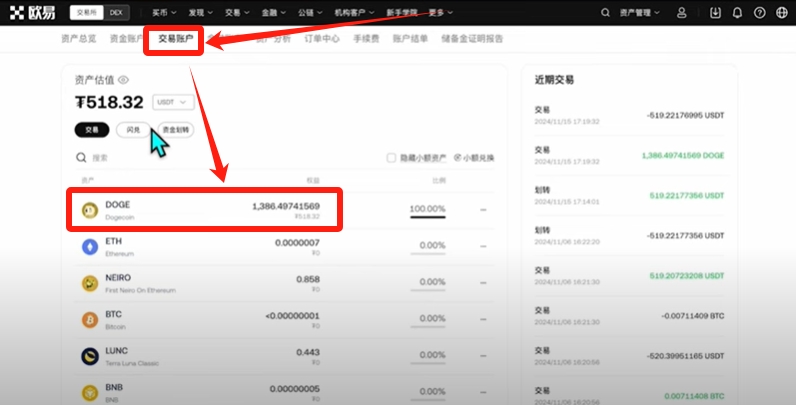Viewport: 796px width, 405px height.
Task: Click the ETH asset name
Action: (114, 241)
